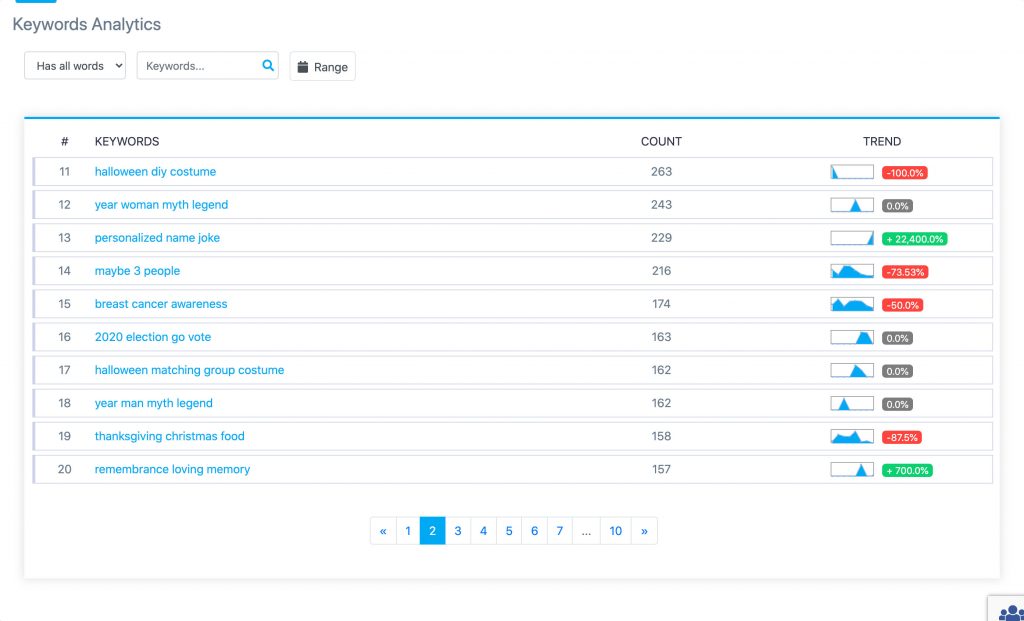
Task: Click the trend sparkline for thanksgiving christmas food
Action: click(x=851, y=436)
